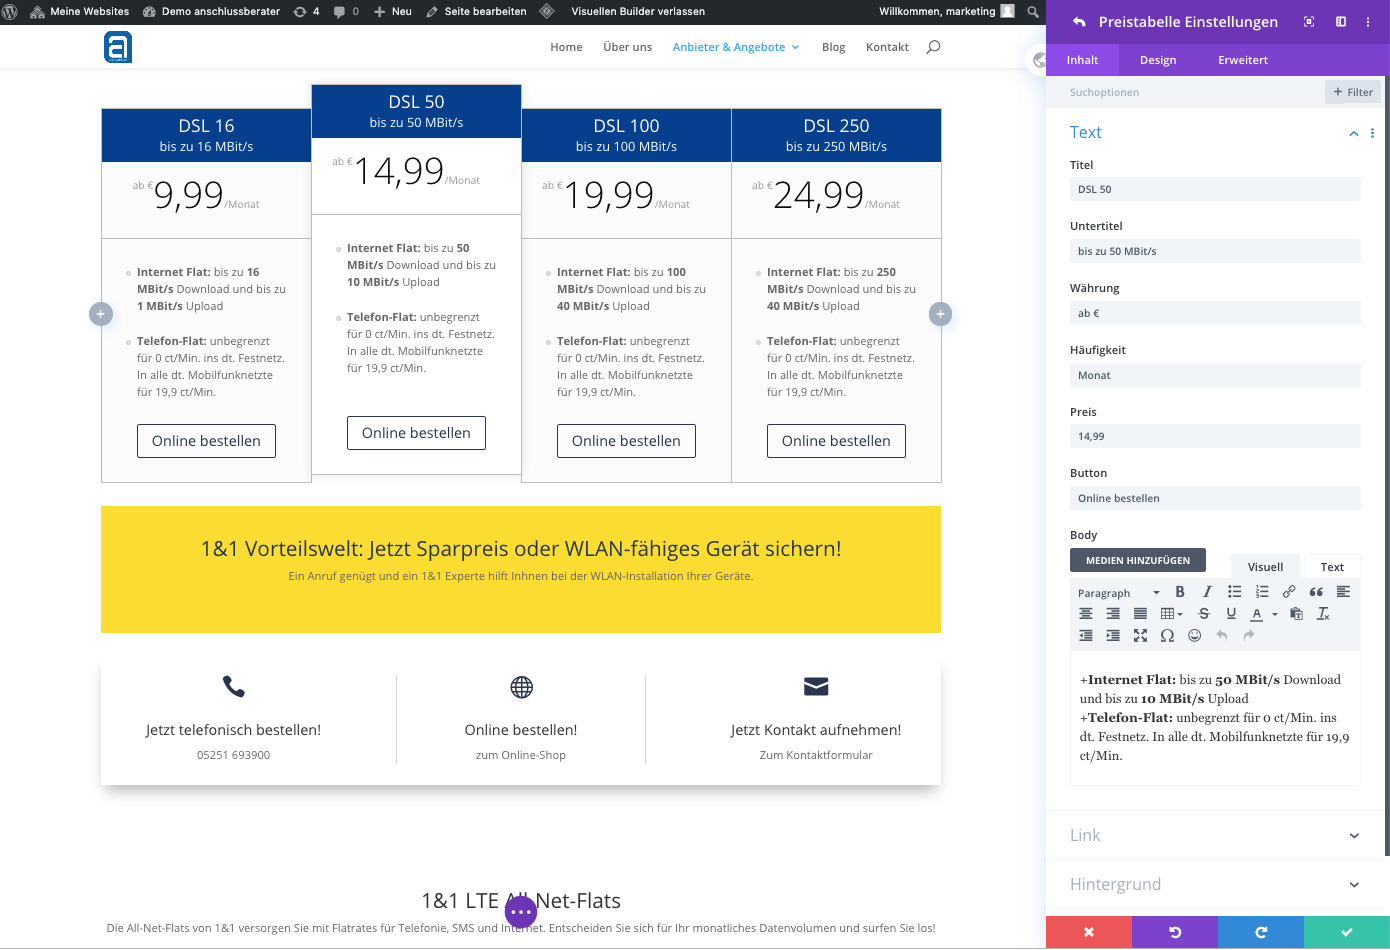Underline the selected body text
Screen dimensions: 1390x950
click(1231, 614)
